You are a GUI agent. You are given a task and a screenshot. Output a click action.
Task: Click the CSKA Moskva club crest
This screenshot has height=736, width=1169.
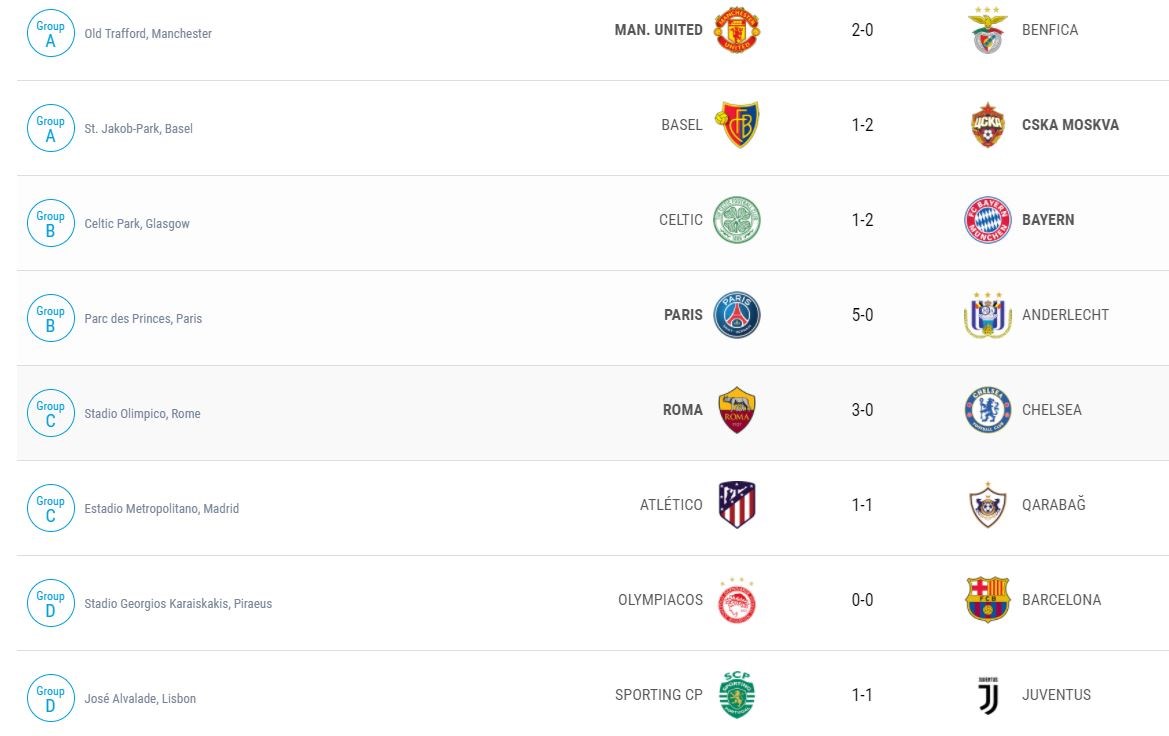tap(987, 125)
